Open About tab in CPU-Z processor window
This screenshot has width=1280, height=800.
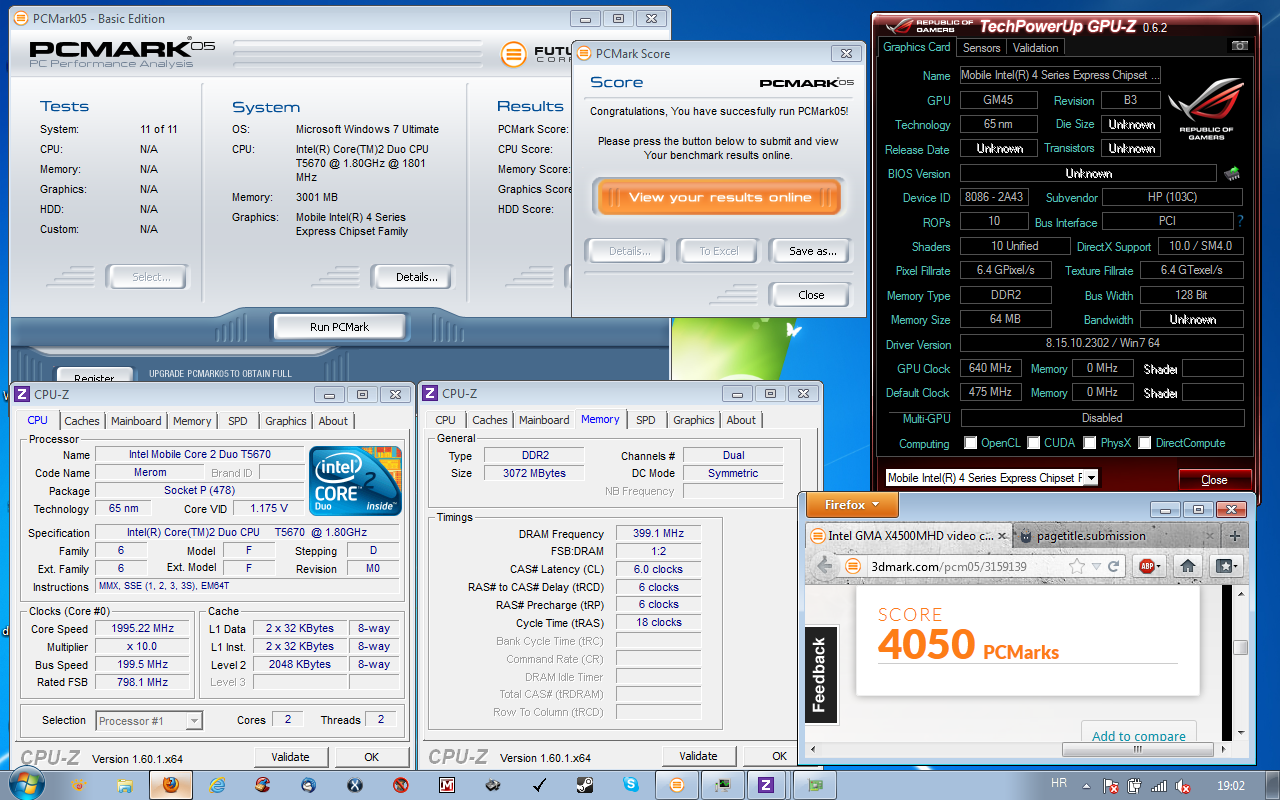click(333, 421)
